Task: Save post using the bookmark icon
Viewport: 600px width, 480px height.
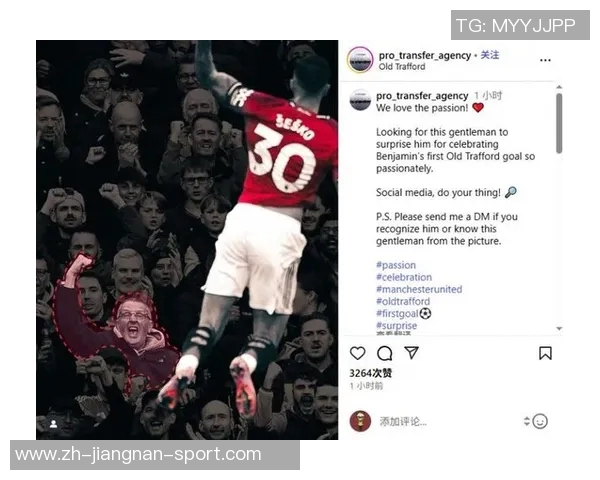Action: point(545,353)
